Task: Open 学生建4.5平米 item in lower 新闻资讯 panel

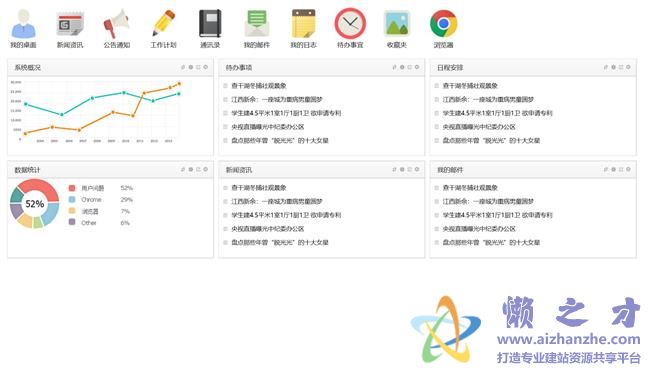Action: coord(286,215)
